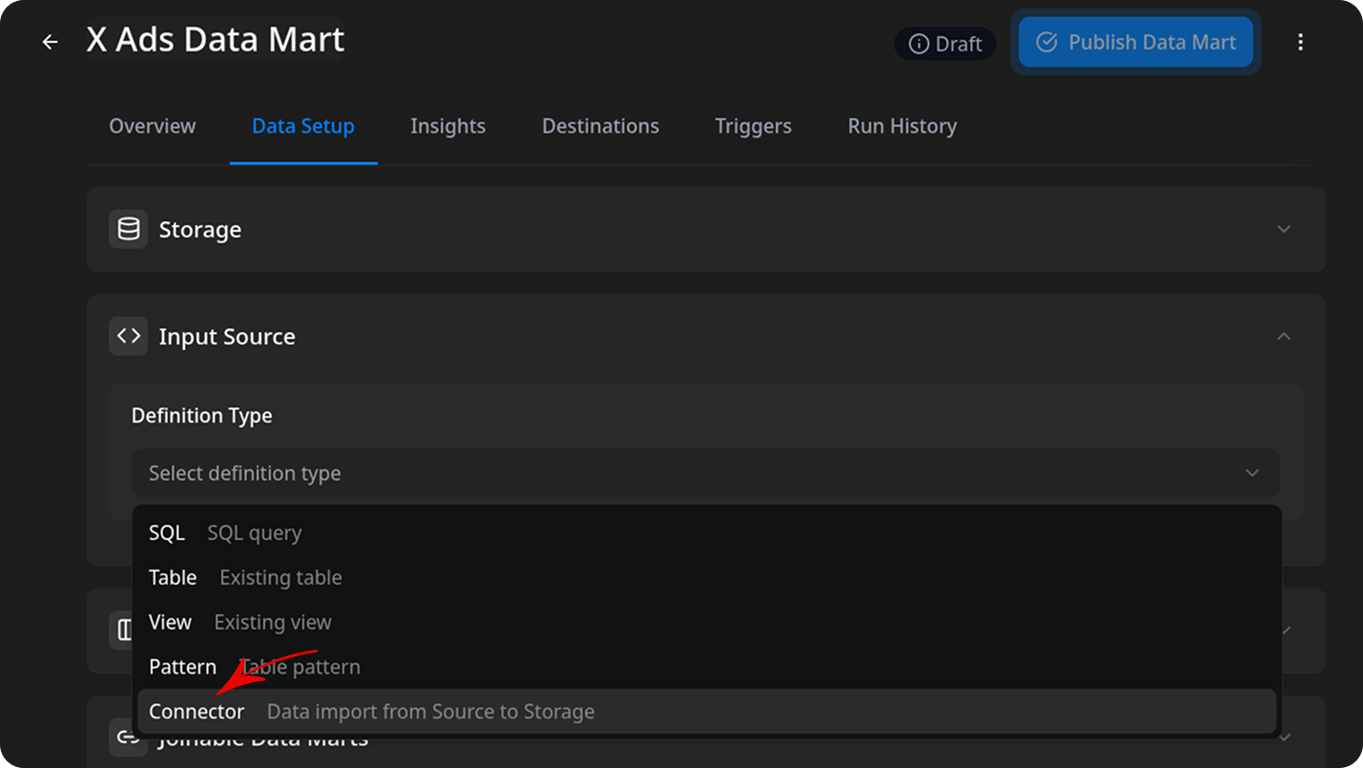Image resolution: width=1363 pixels, height=768 pixels.
Task: Open the Data Setup tab
Action: (303, 126)
